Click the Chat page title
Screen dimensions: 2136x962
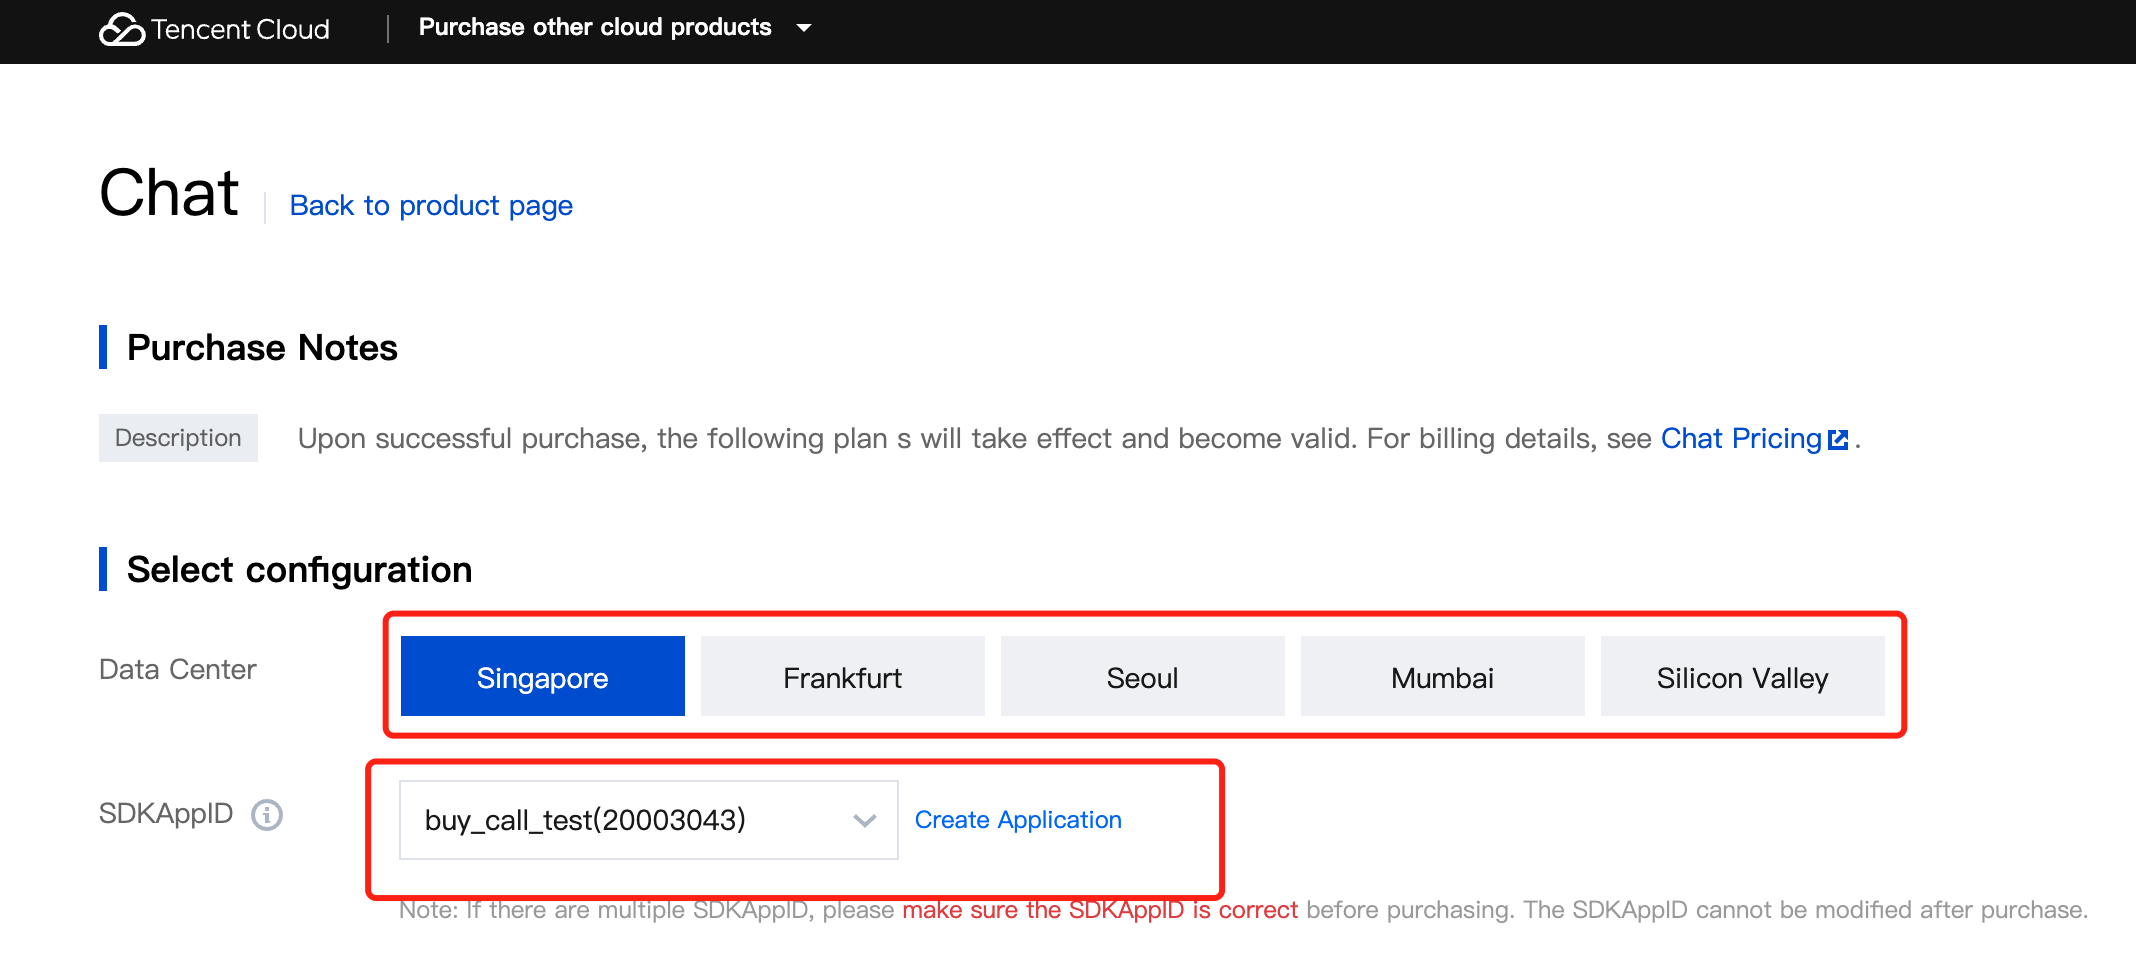pyautogui.click(x=169, y=193)
